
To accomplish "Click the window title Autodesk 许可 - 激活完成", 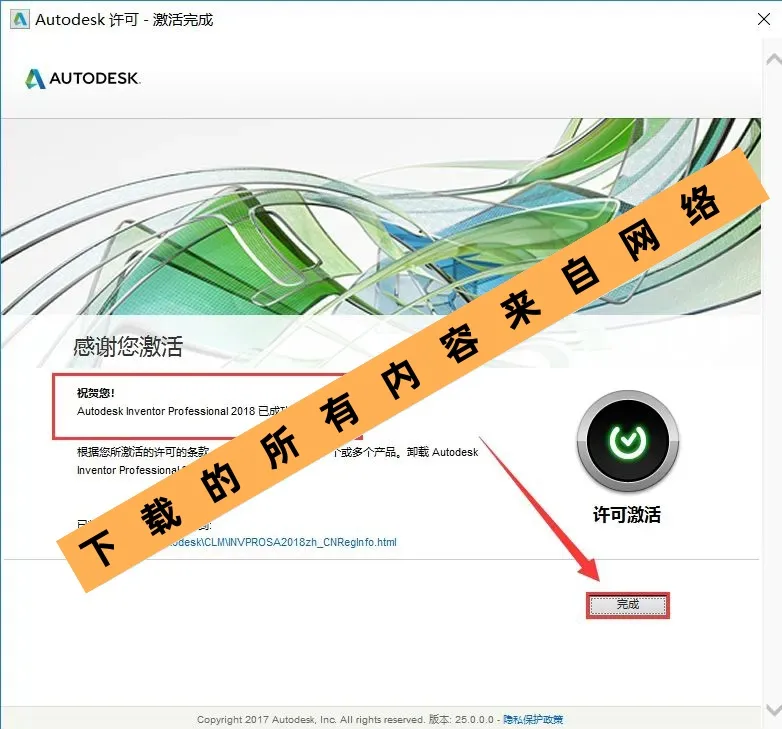I will [124, 19].
